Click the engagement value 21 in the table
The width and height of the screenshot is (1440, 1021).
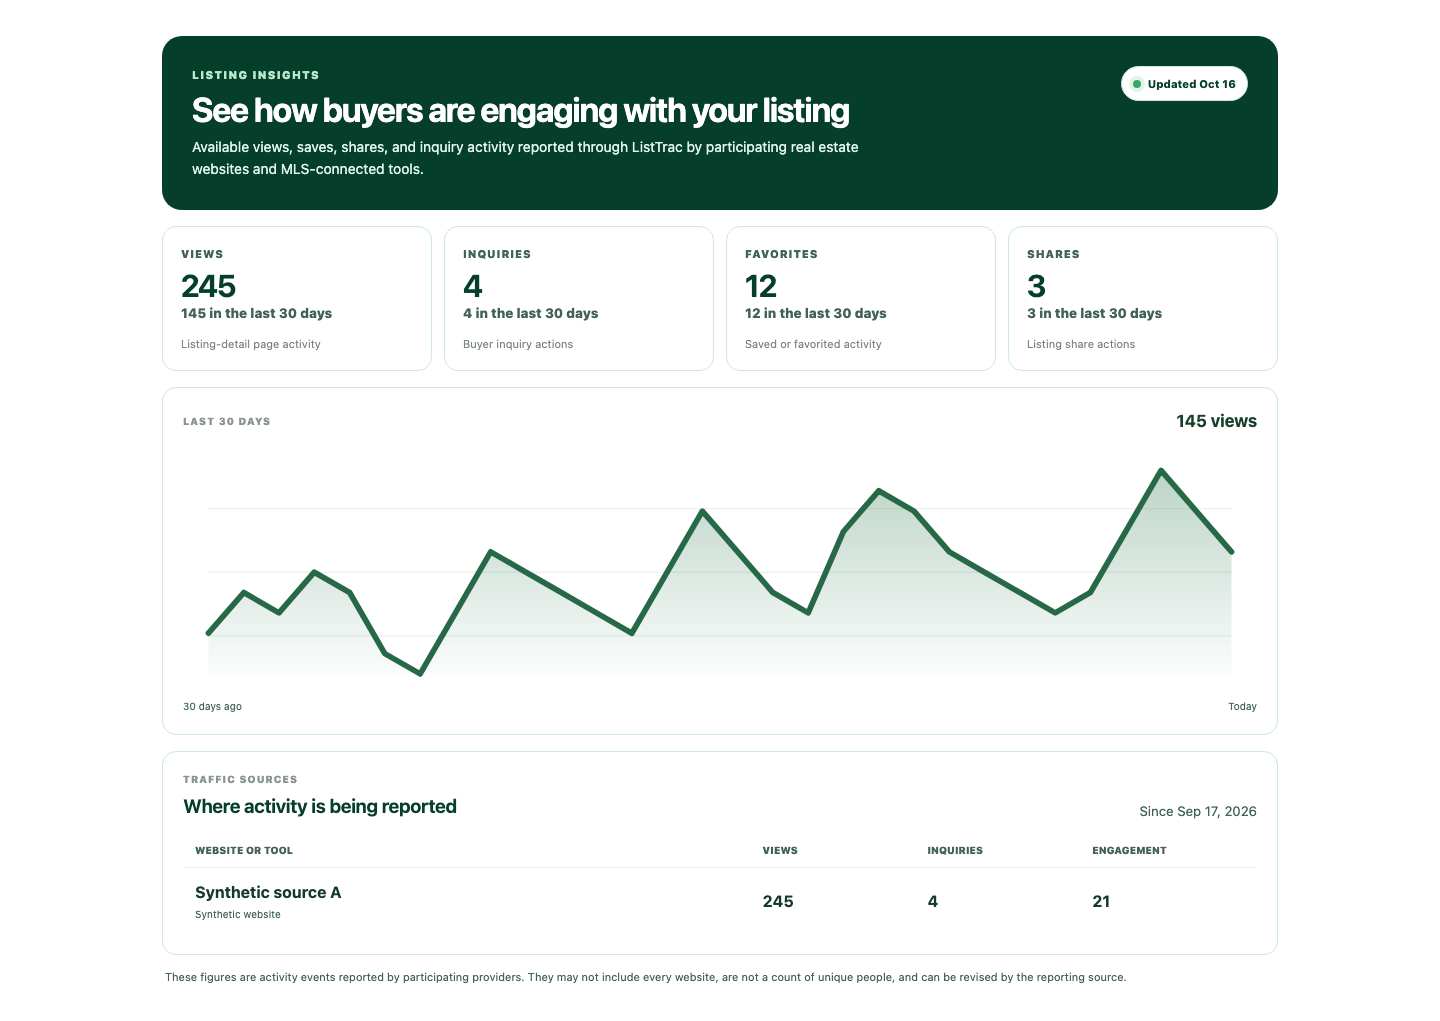pos(1101,901)
